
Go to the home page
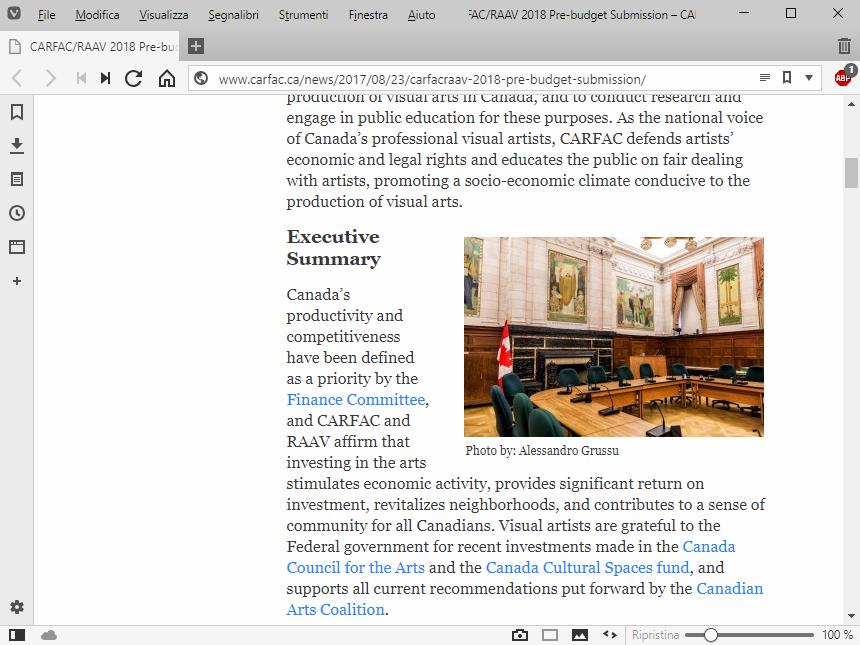tap(167, 78)
